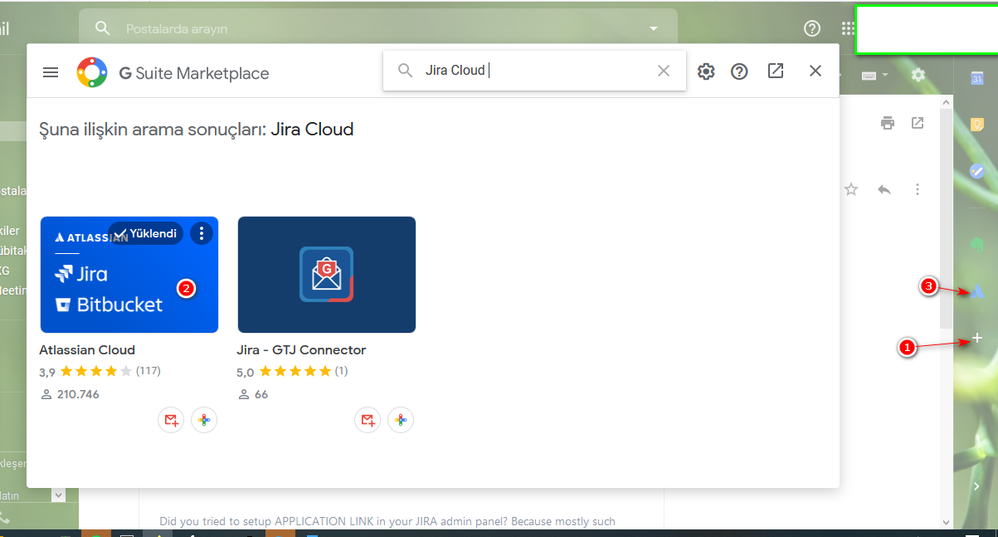Click the 210.746 user count
The height and width of the screenshot is (537, 998).
pos(70,394)
